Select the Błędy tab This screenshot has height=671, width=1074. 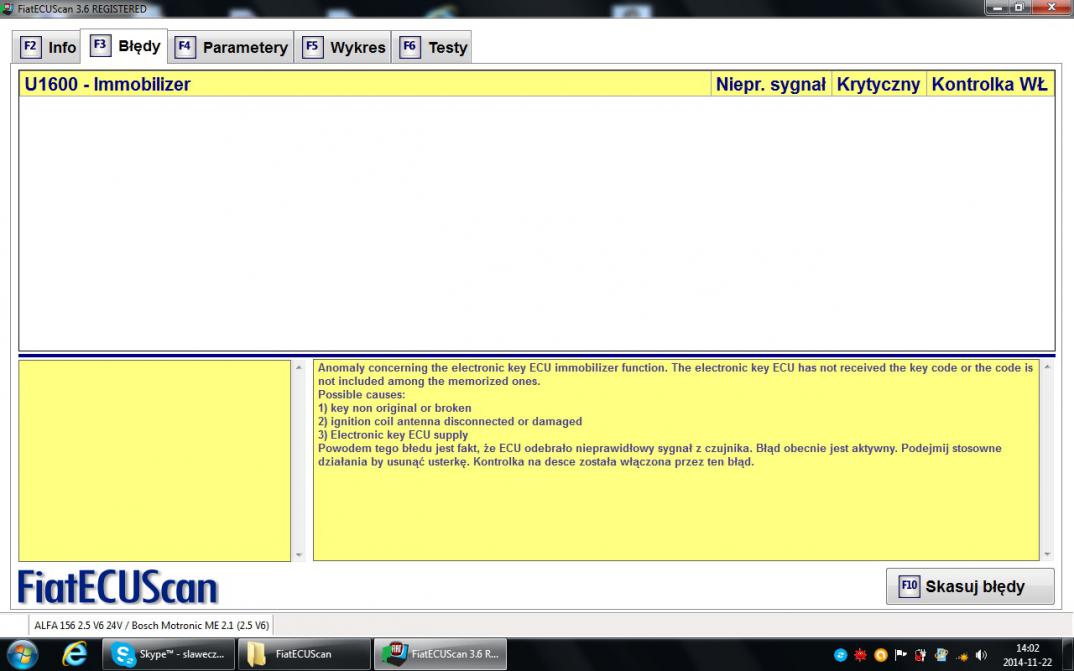124,46
